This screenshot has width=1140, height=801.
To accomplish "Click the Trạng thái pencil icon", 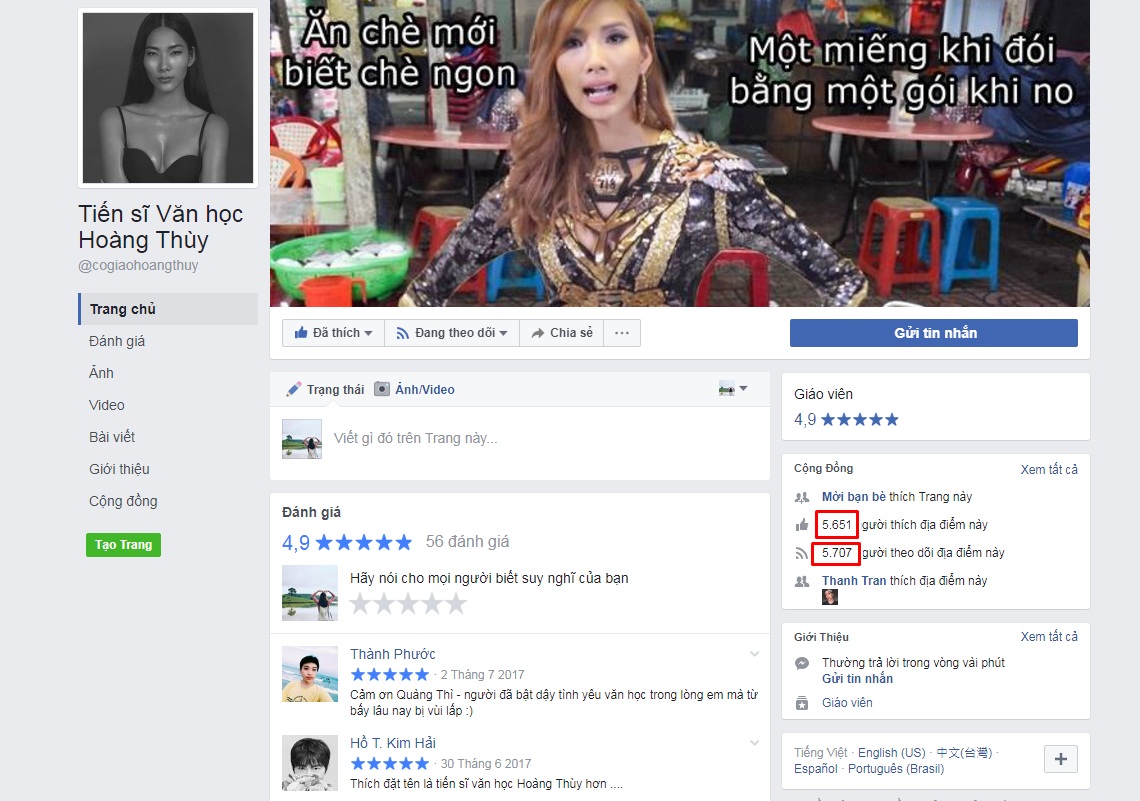I will coord(294,389).
